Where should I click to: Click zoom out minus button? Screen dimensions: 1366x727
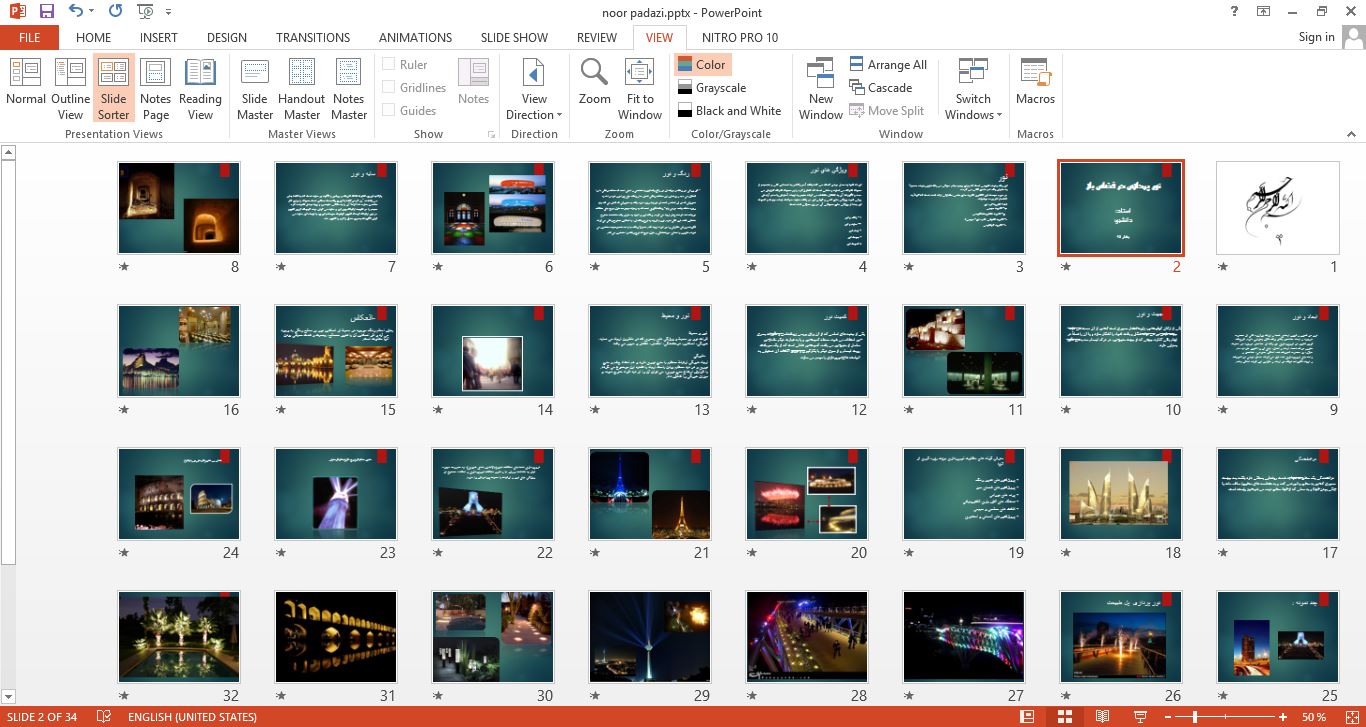pyautogui.click(x=1170, y=717)
